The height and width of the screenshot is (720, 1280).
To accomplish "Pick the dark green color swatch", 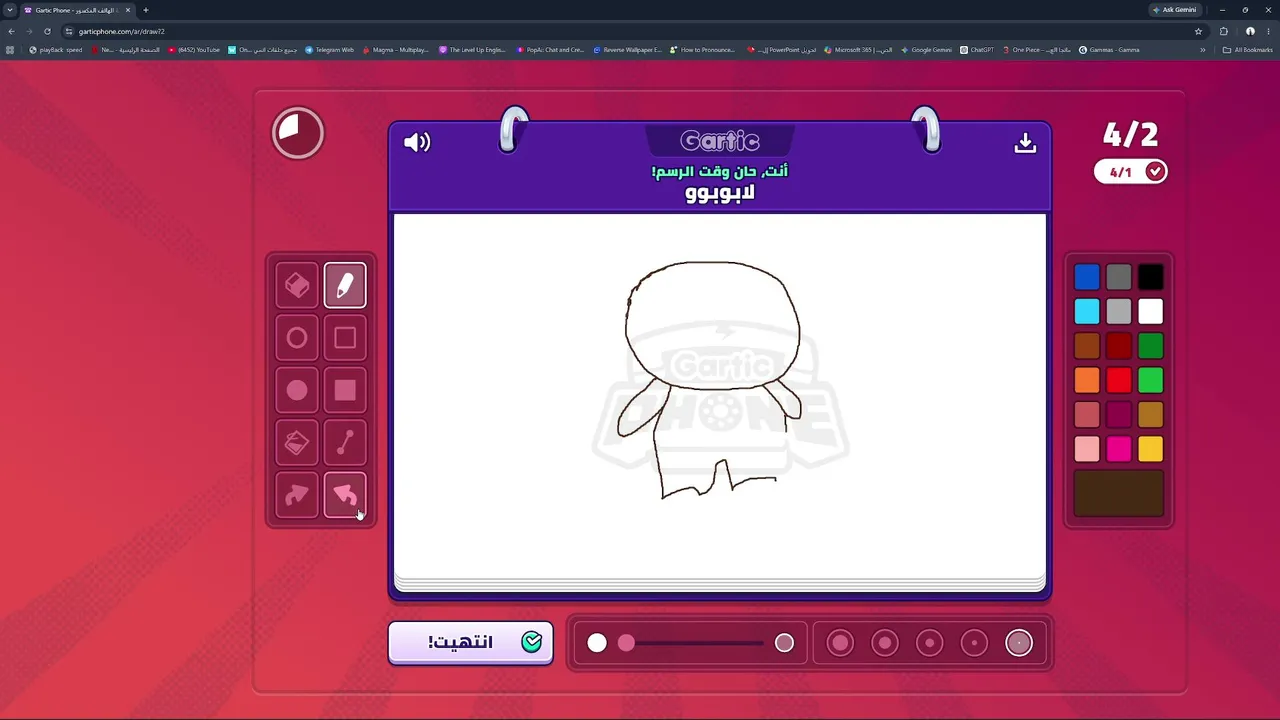I will pos(1151,346).
